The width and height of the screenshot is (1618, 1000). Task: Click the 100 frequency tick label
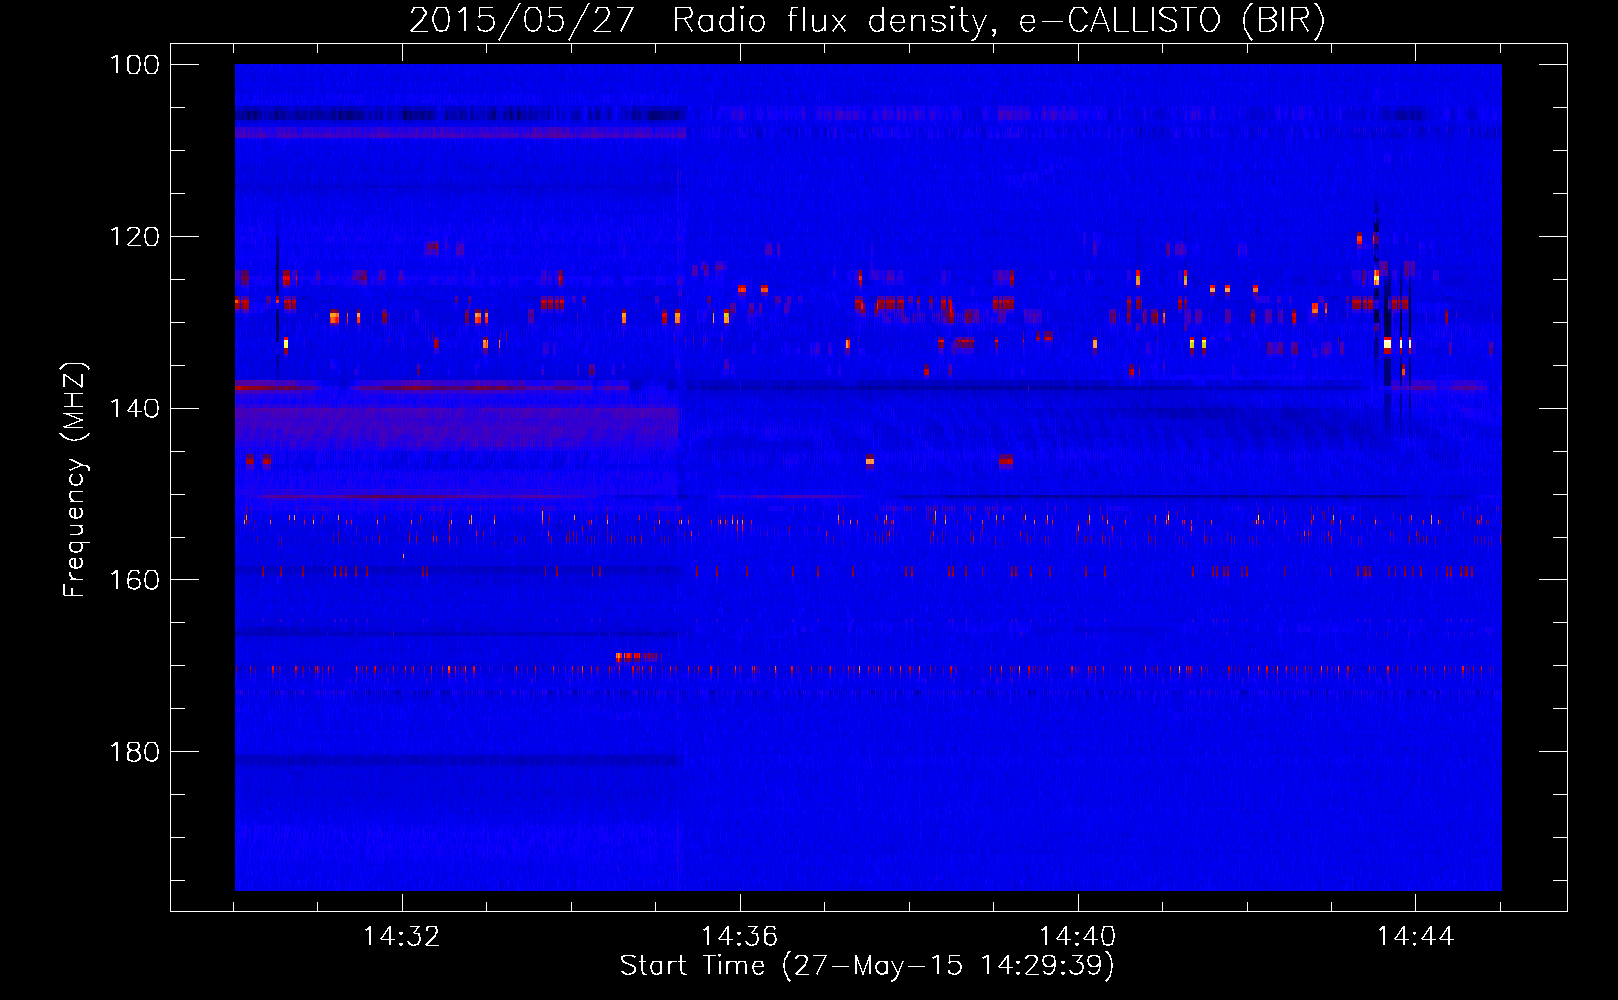tap(134, 65)
